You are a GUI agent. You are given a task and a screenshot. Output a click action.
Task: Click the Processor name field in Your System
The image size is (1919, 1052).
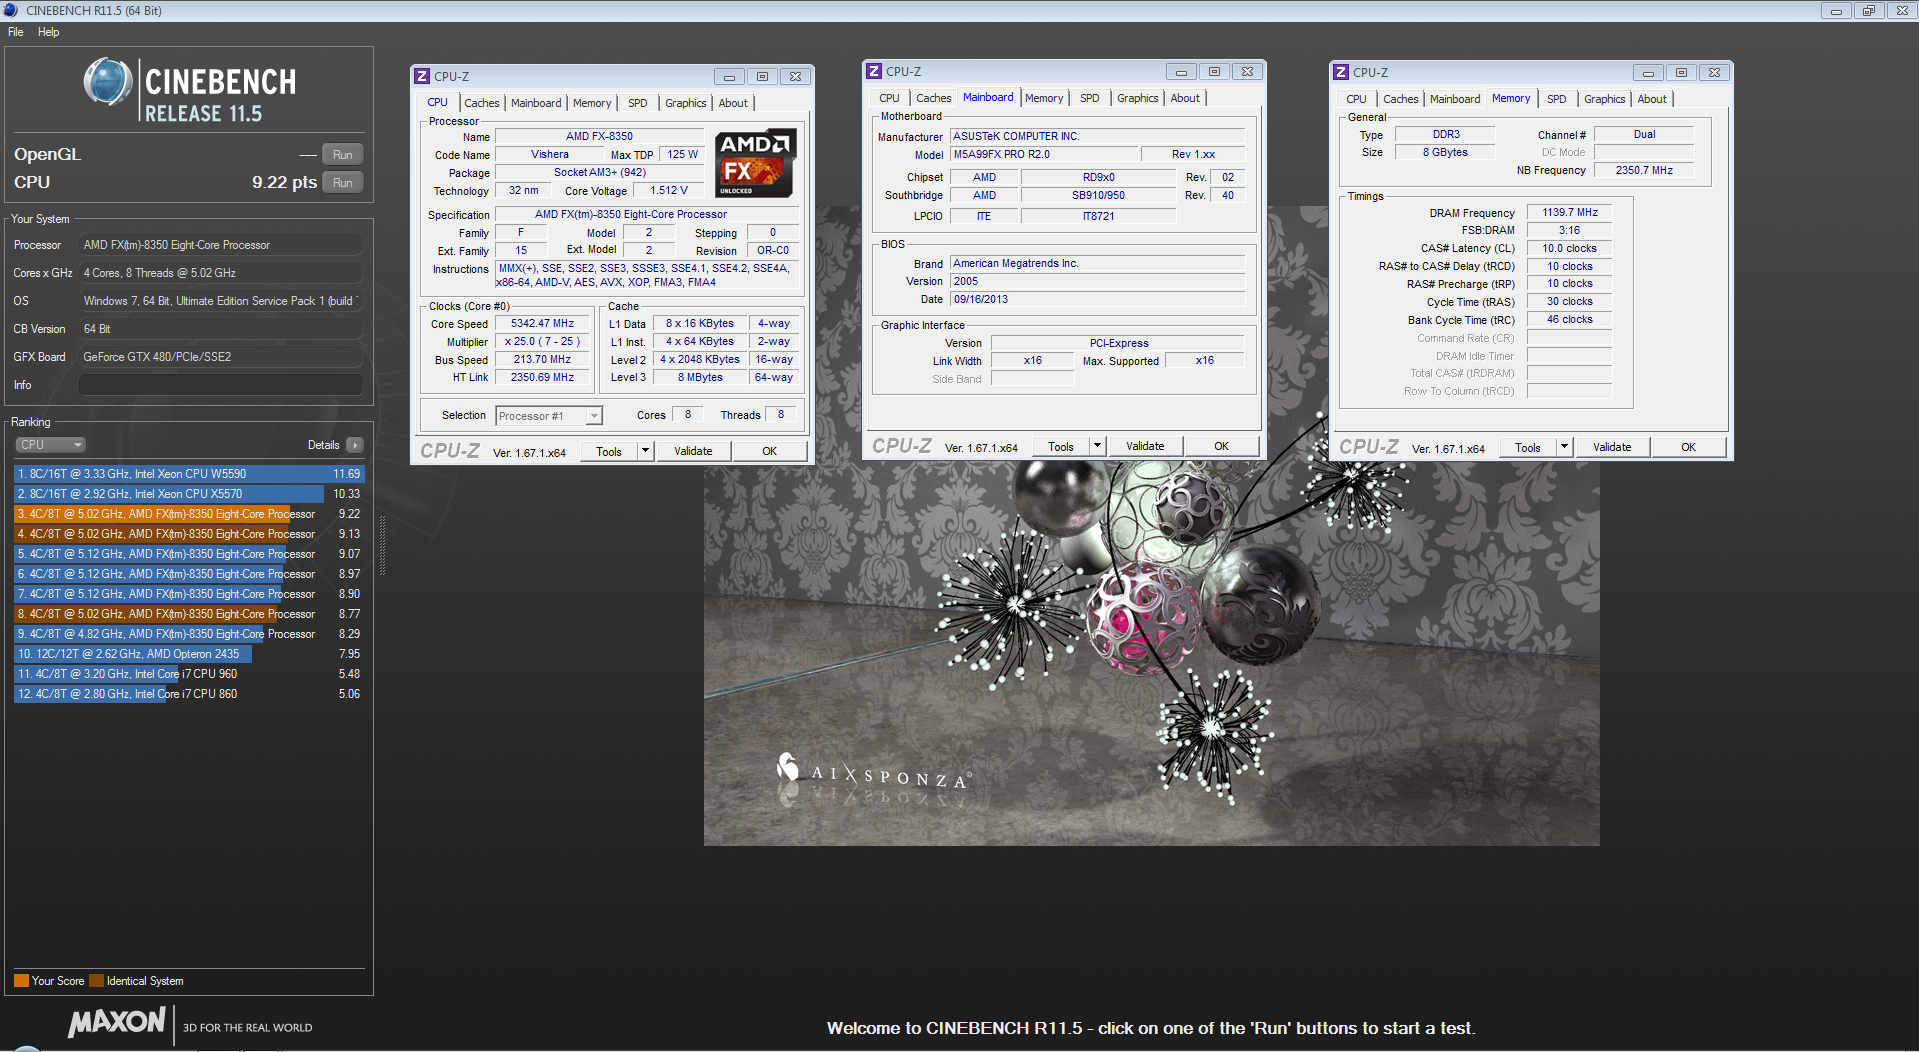coord(220,245)
